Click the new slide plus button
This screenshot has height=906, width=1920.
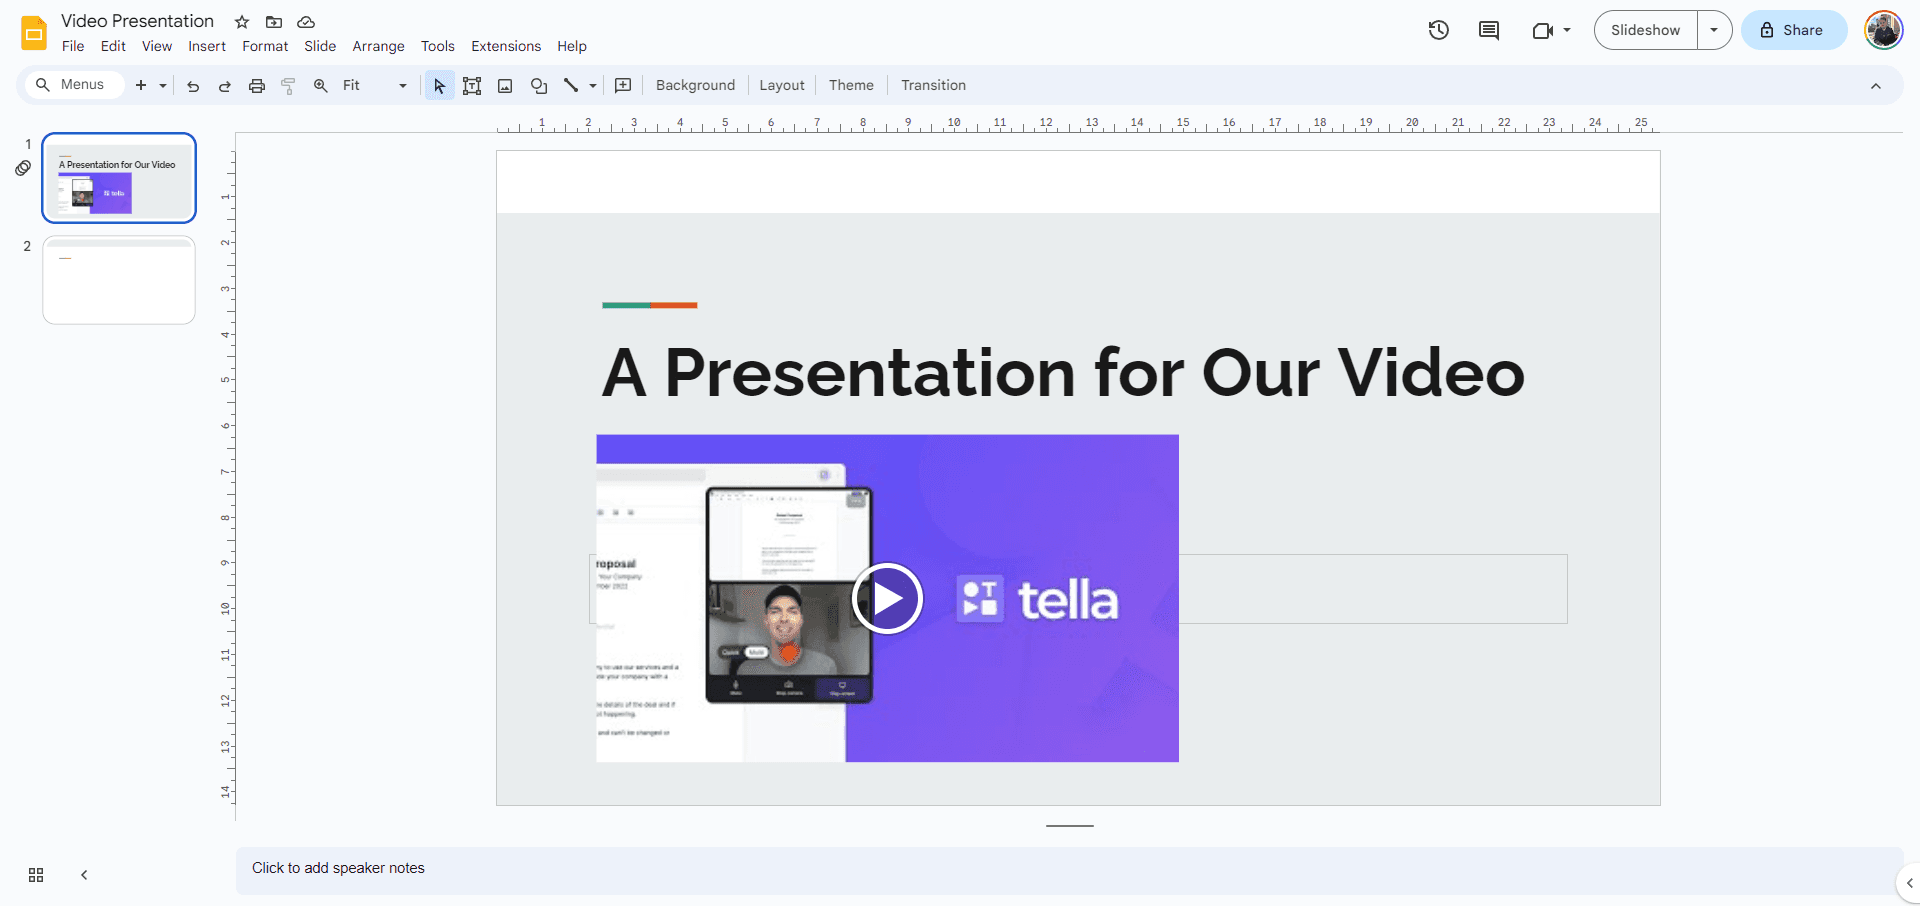click(141, 85)
